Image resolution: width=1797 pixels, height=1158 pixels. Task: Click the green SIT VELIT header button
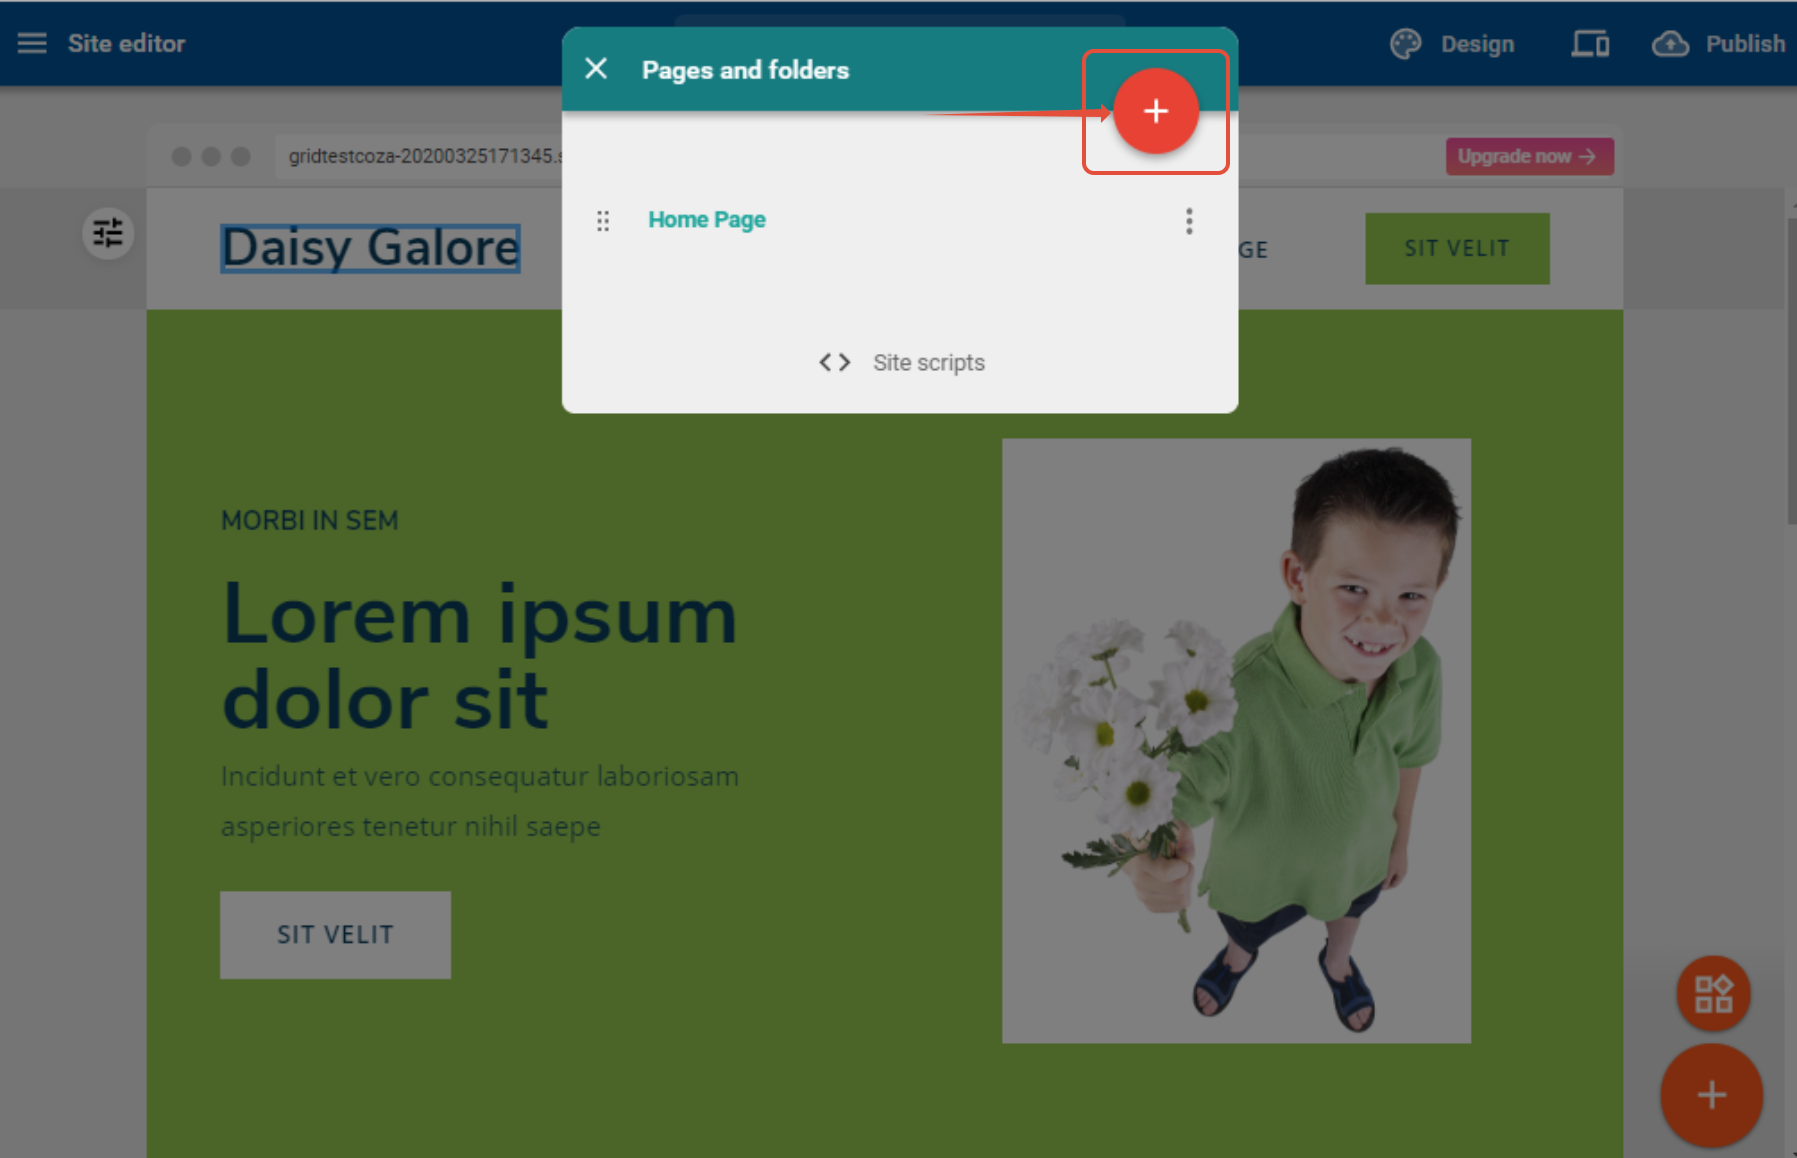1457,248
